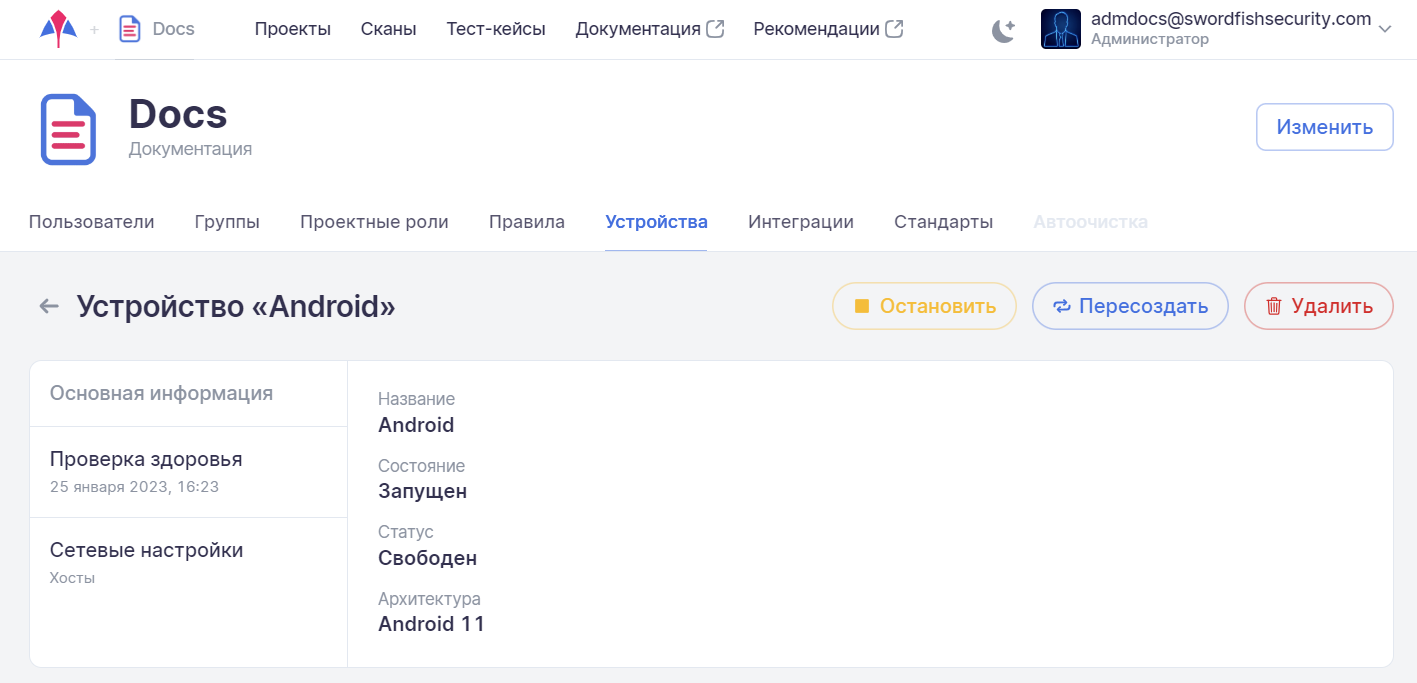Switch to the Пользователи tab
This screenshot has height=683, width=1417.
[91, 222]
